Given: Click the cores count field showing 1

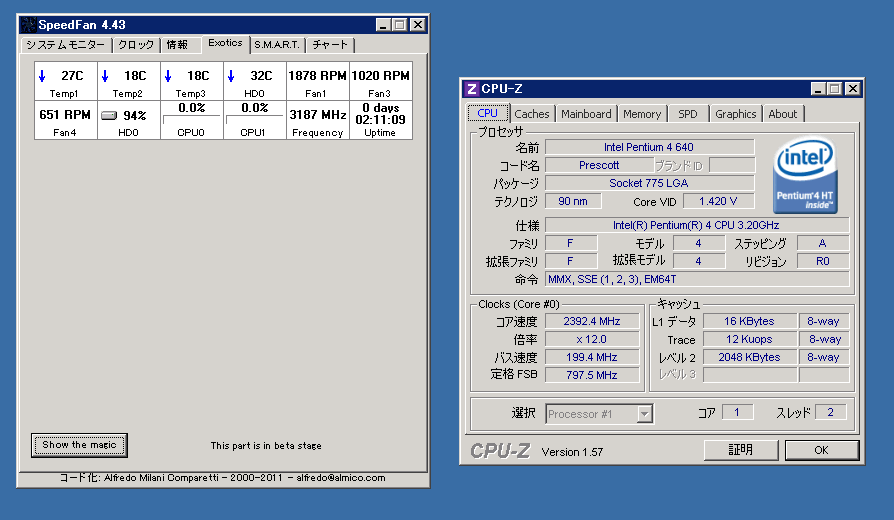Looking at the screenshot, I should click(737, 412).
